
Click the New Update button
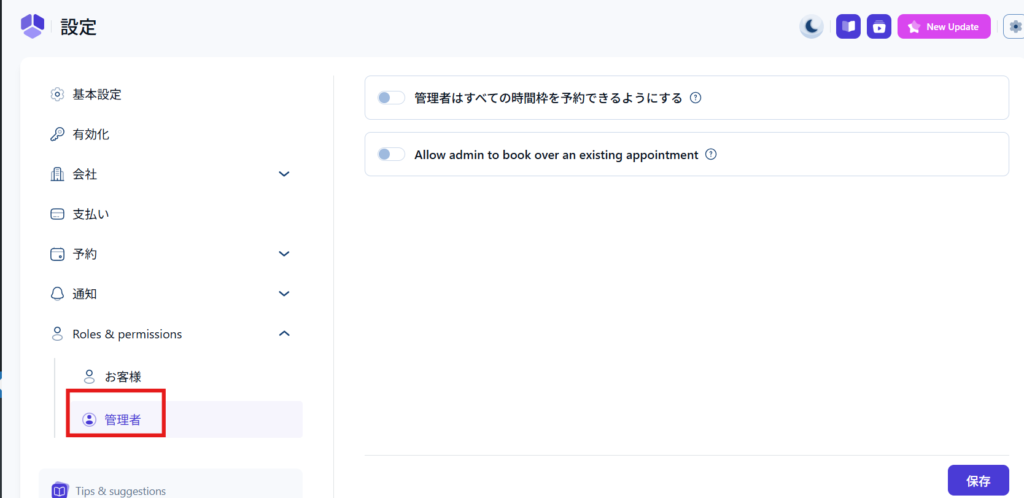click(x=943, y=27)
